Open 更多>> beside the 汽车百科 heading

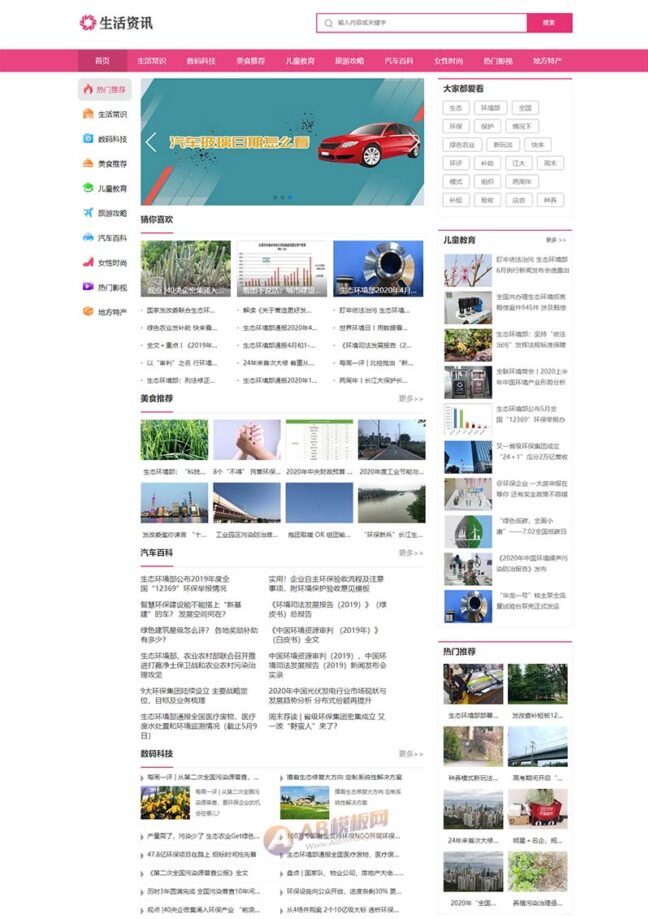(x=411, y=553)
